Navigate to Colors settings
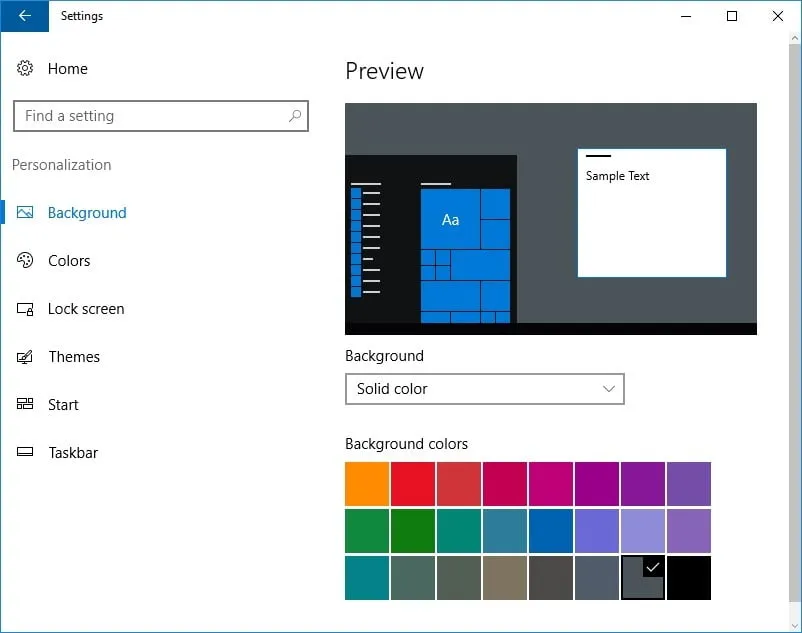This screenshot has width=802, height=633. pos(68,260)
